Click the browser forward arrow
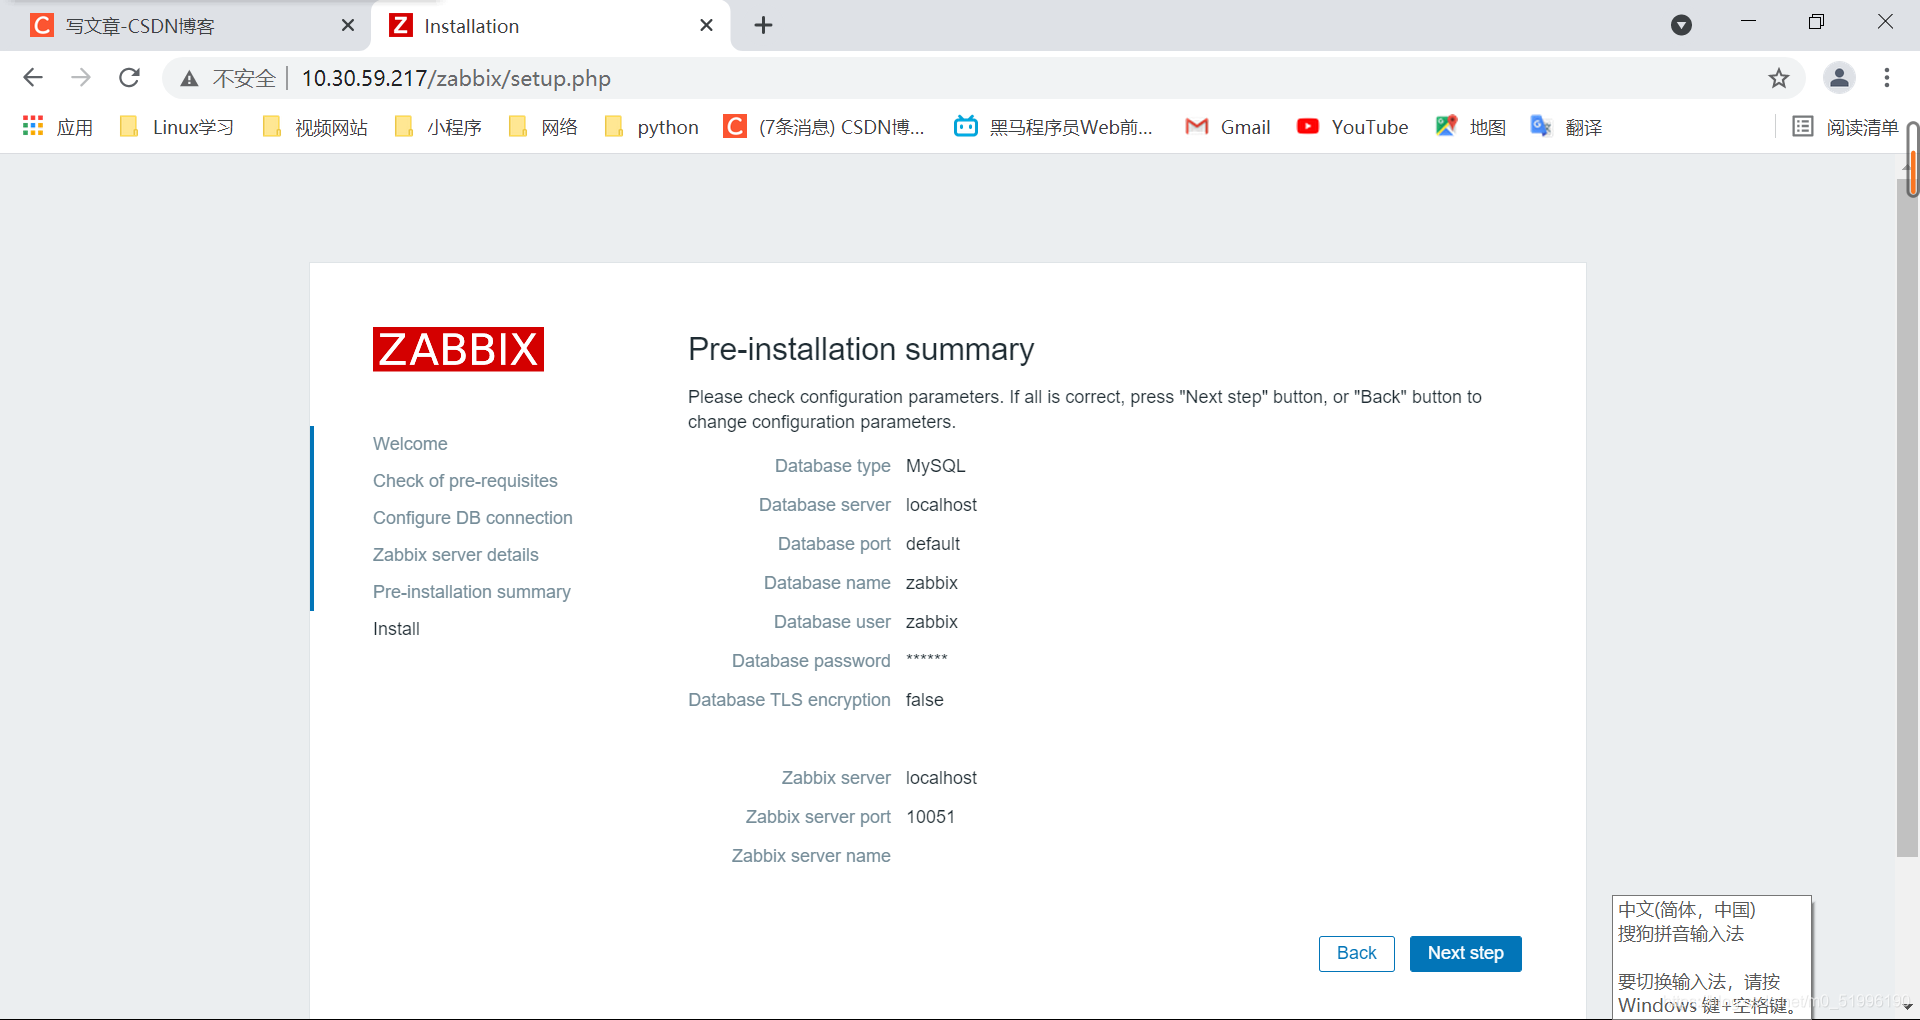 point(81,78)
